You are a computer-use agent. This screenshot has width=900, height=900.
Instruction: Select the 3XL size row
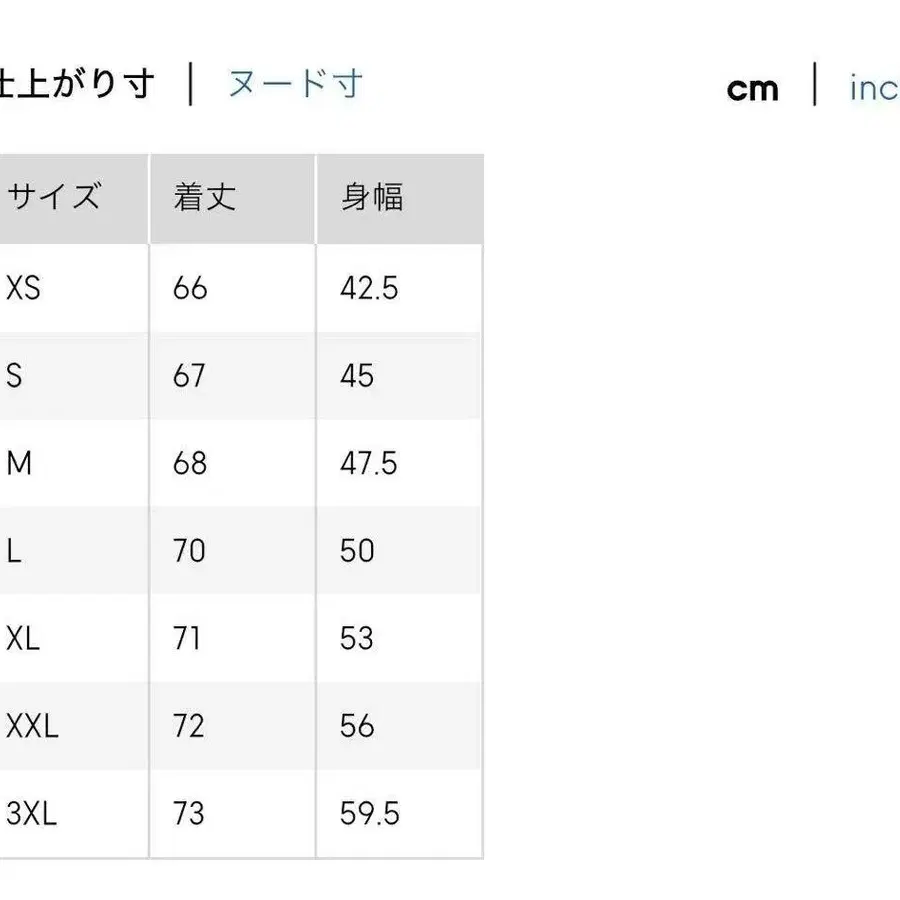click(30, 814)
